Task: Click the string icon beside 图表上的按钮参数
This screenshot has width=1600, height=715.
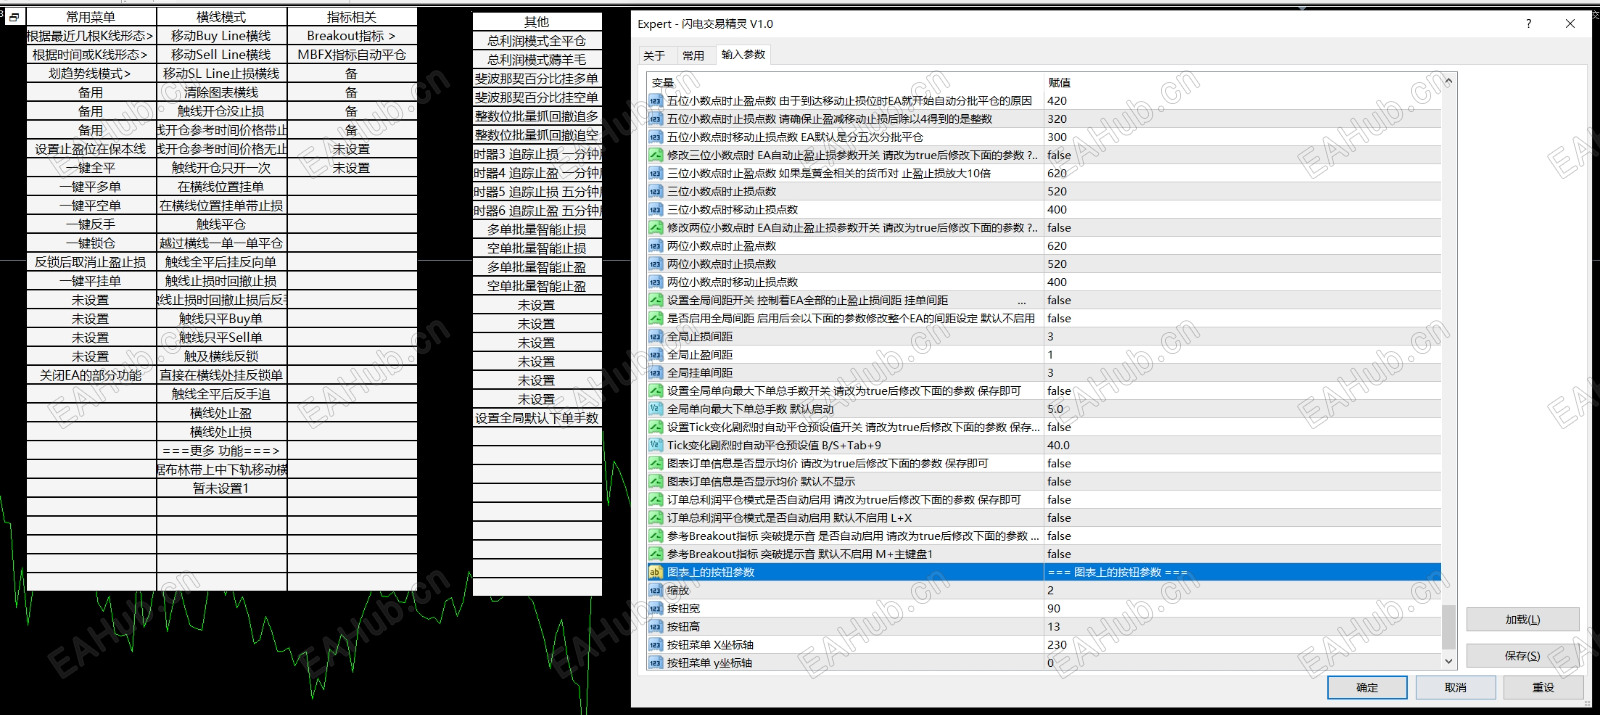Action: (656, 572)
